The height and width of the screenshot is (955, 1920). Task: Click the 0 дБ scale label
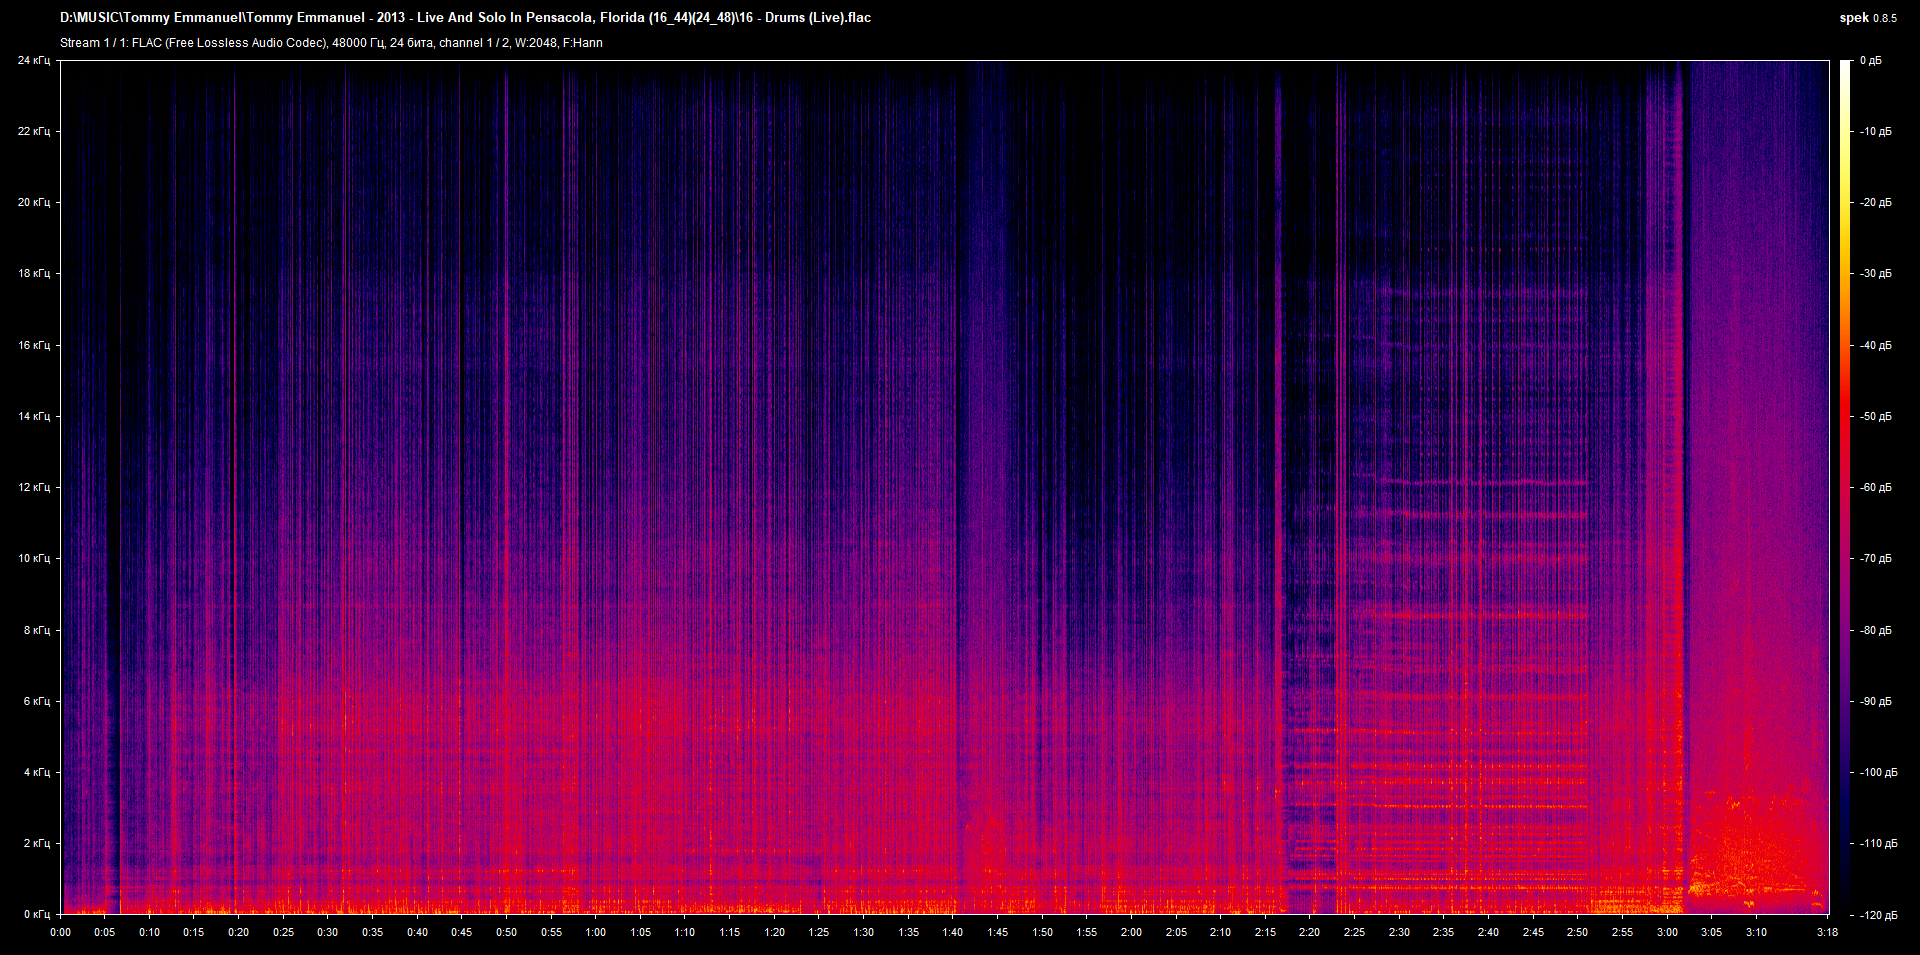pyautogui.click(x=1871, y=61)
